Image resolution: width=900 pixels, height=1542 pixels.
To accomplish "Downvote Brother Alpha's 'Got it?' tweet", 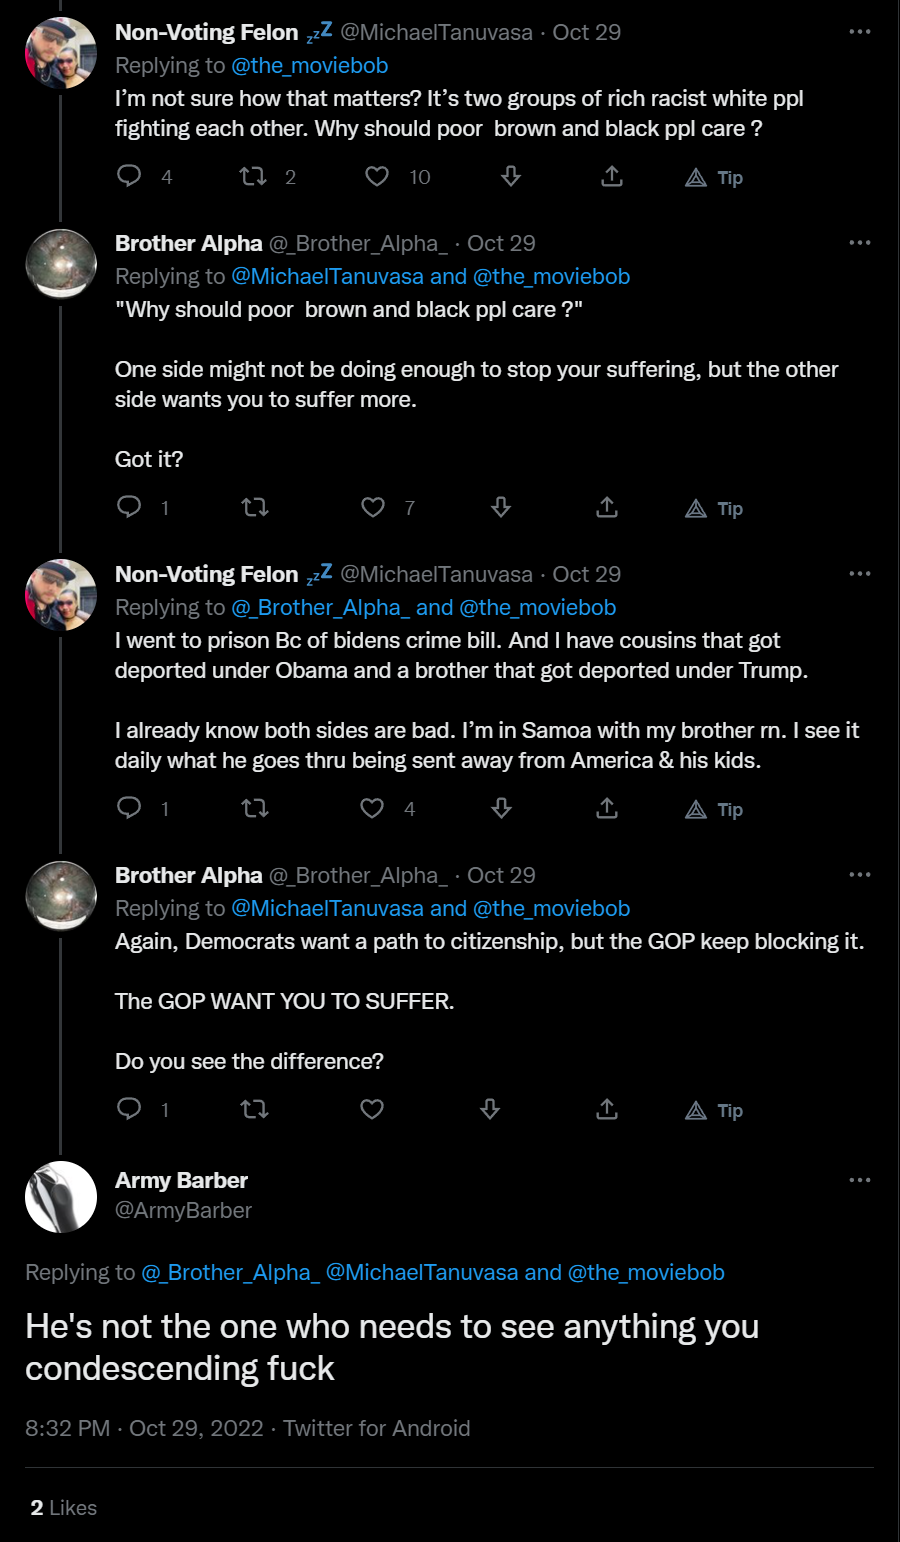I will coord(501,508).
